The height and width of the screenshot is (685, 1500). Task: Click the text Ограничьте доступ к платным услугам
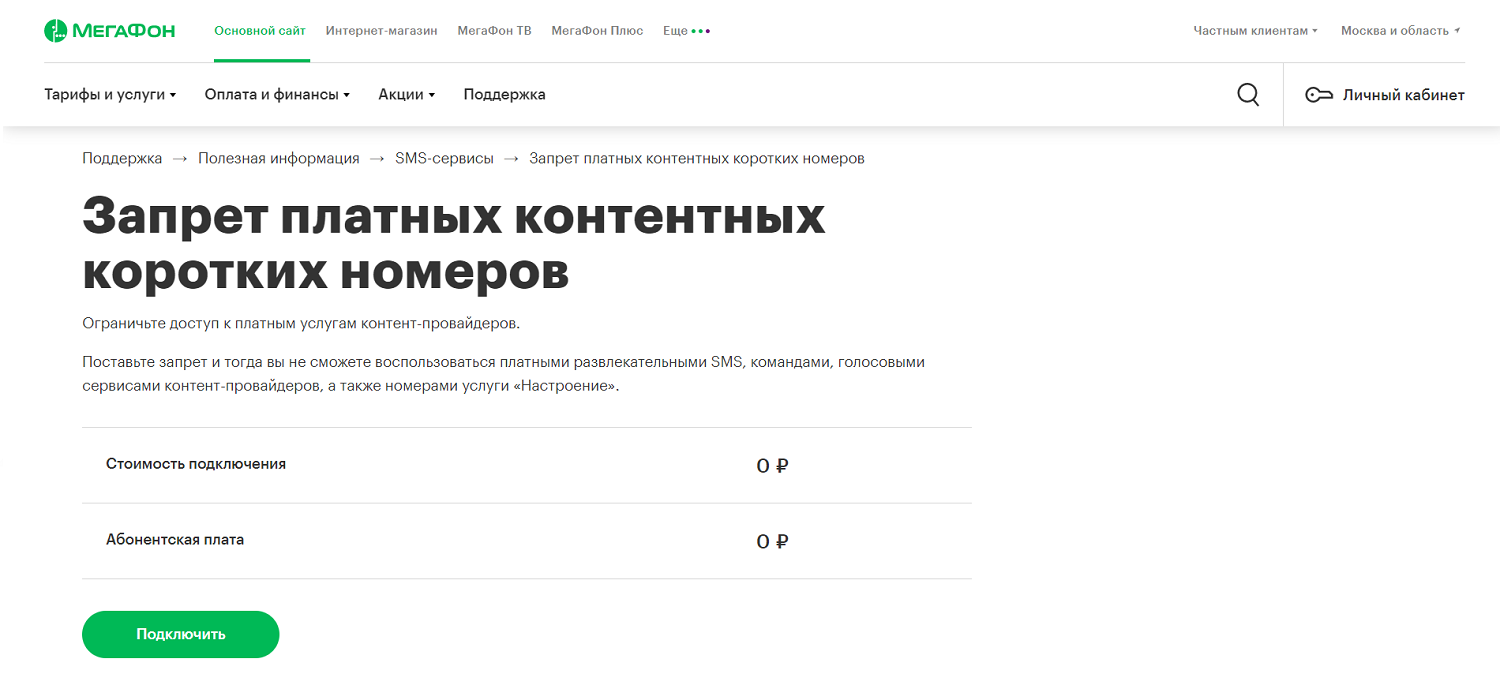301,324
